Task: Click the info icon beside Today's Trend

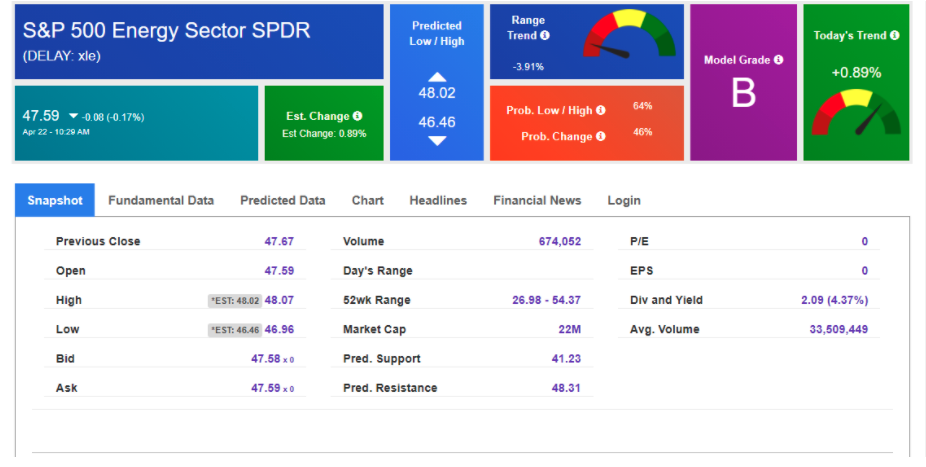Action: [895, 35]
